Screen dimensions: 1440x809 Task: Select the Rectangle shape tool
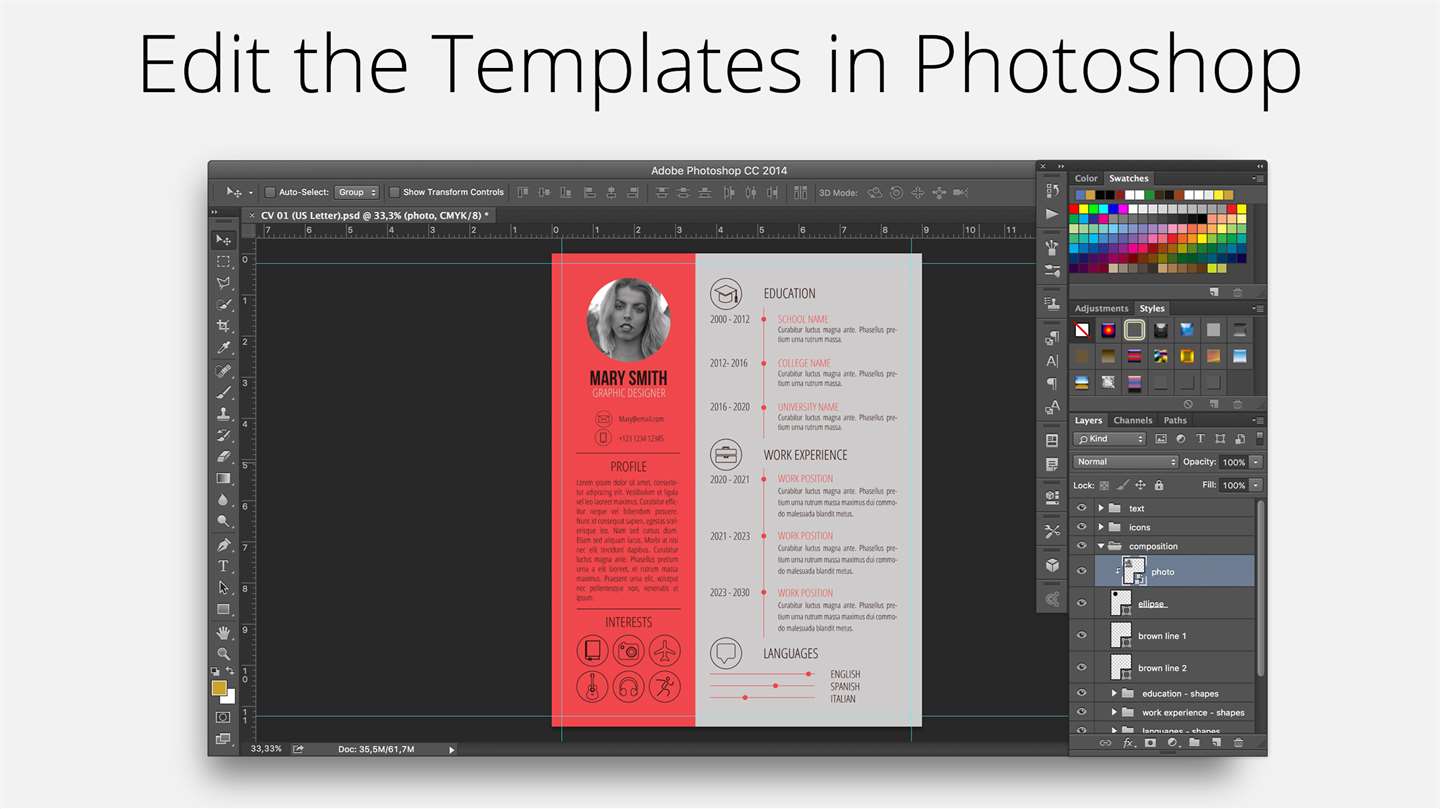223,609
